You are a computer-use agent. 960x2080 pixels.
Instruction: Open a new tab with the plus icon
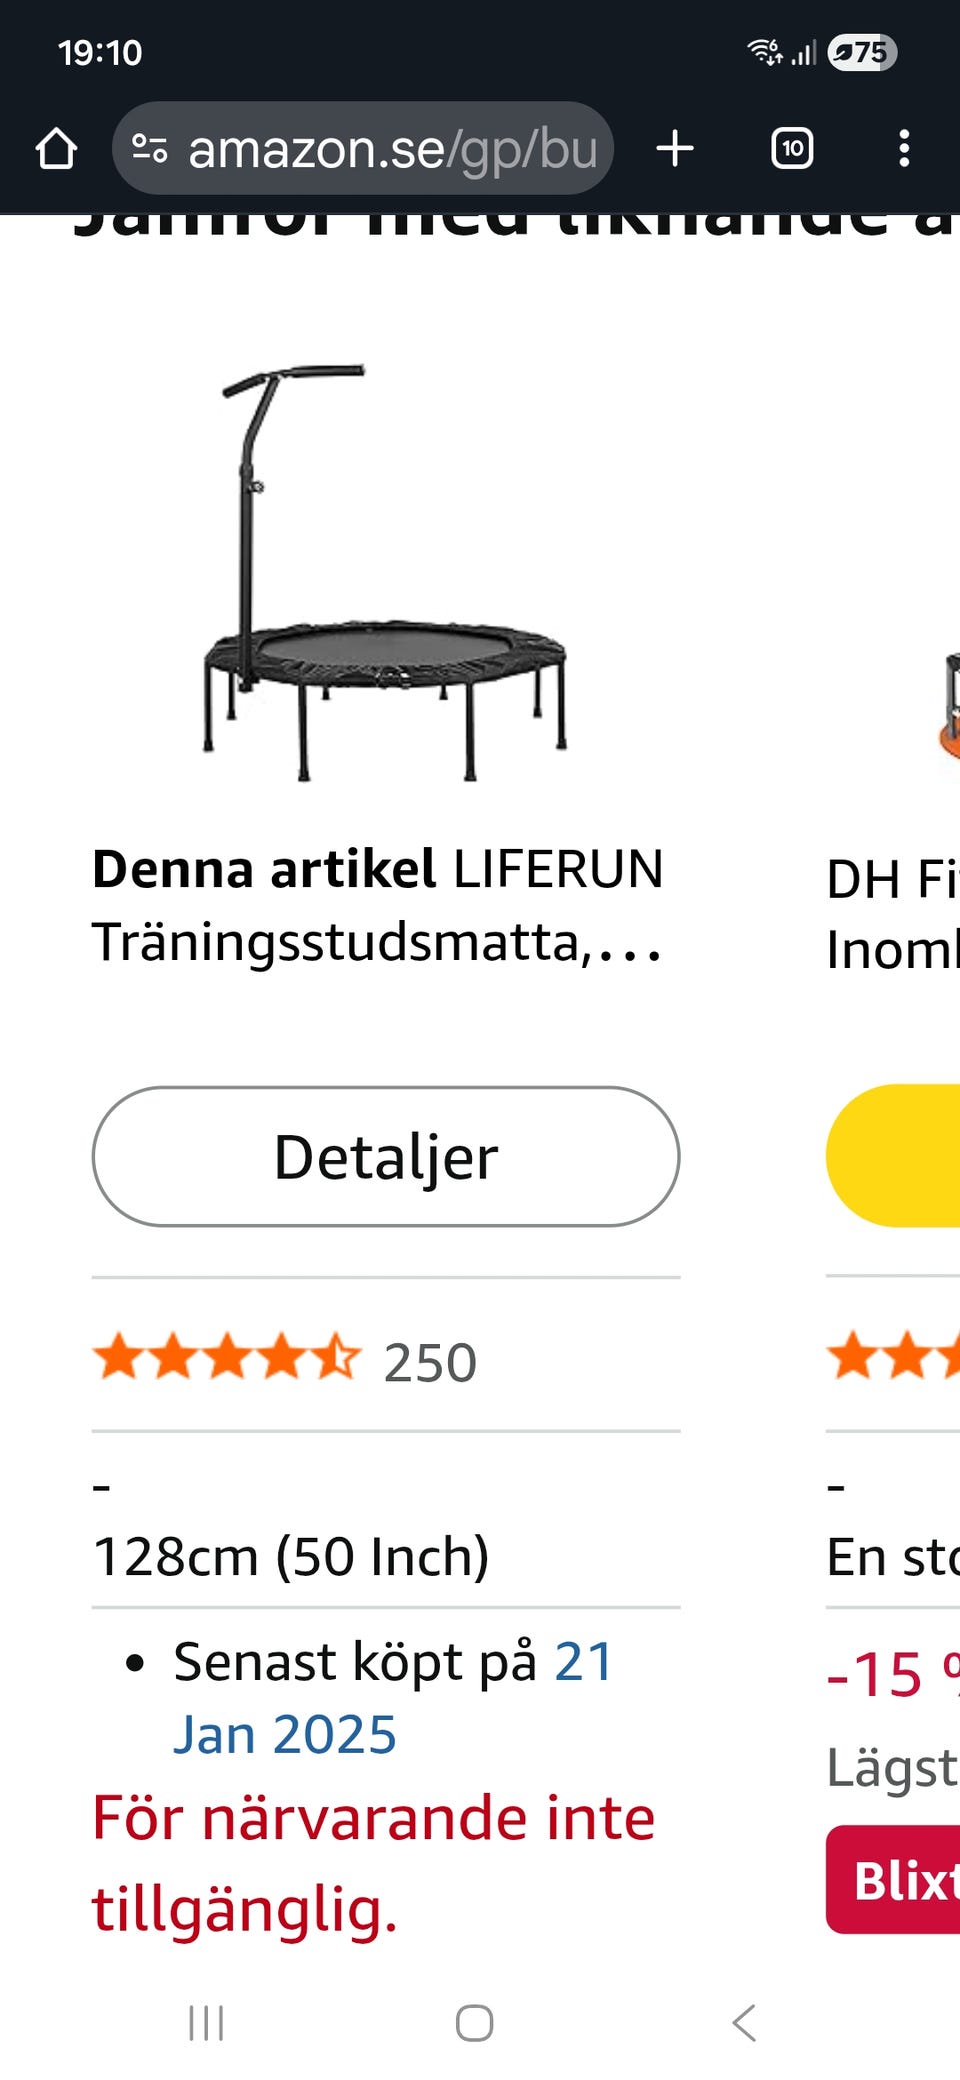coord(676,149)
